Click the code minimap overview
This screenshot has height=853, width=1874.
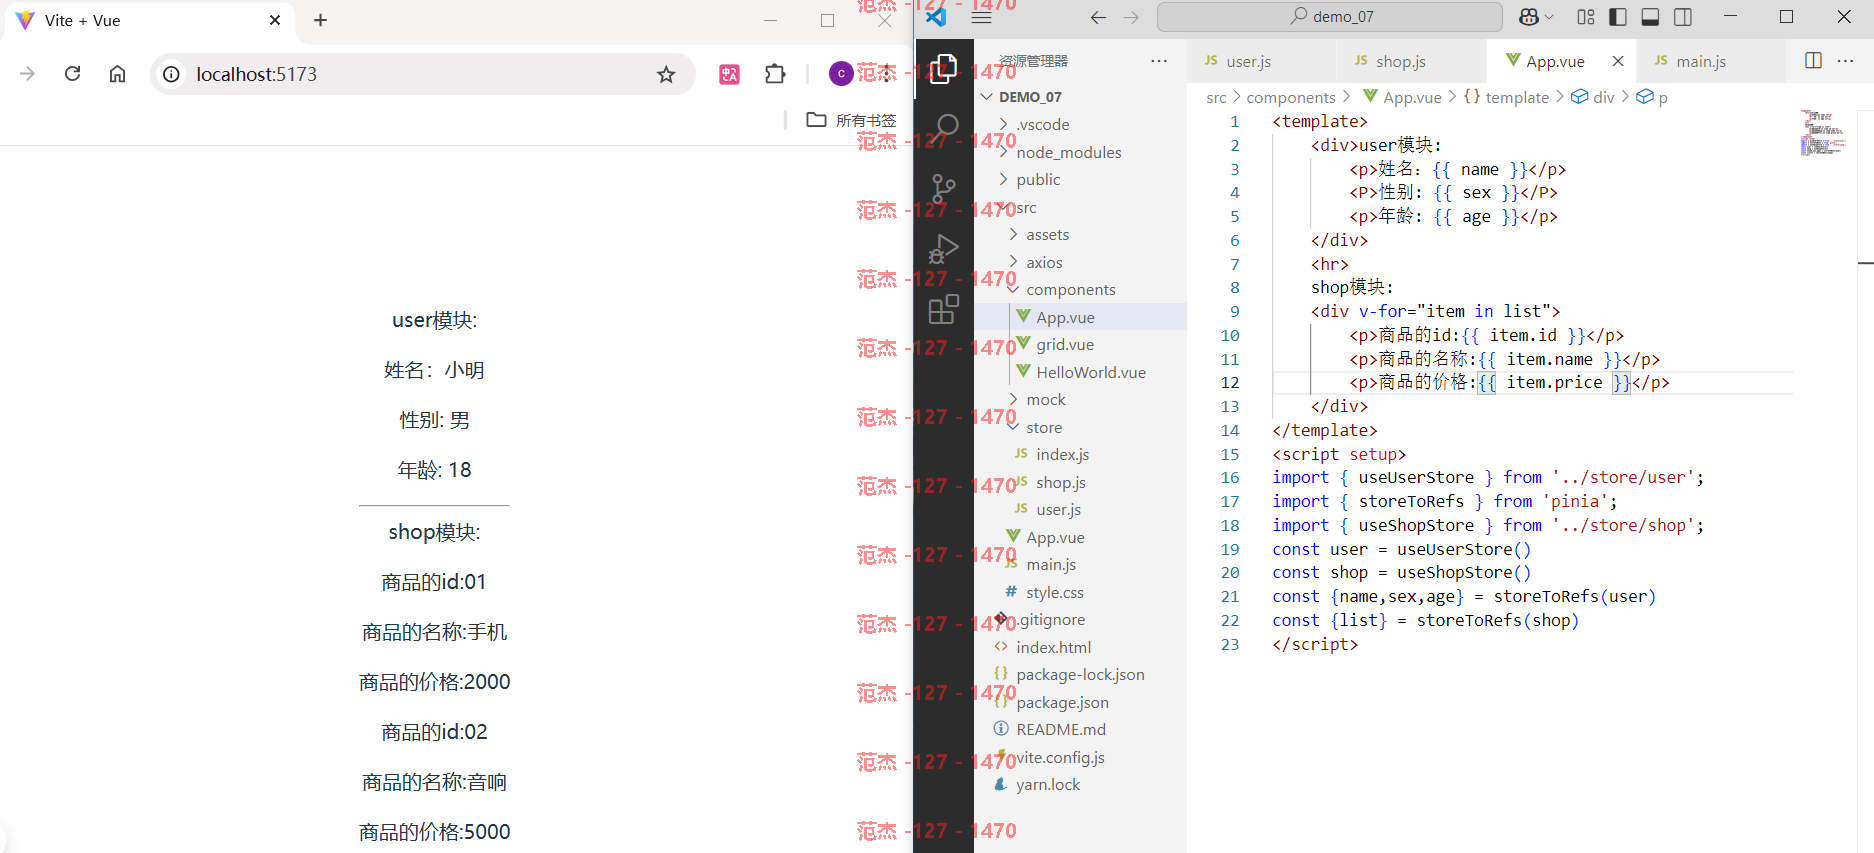(x=1823, y=133)
